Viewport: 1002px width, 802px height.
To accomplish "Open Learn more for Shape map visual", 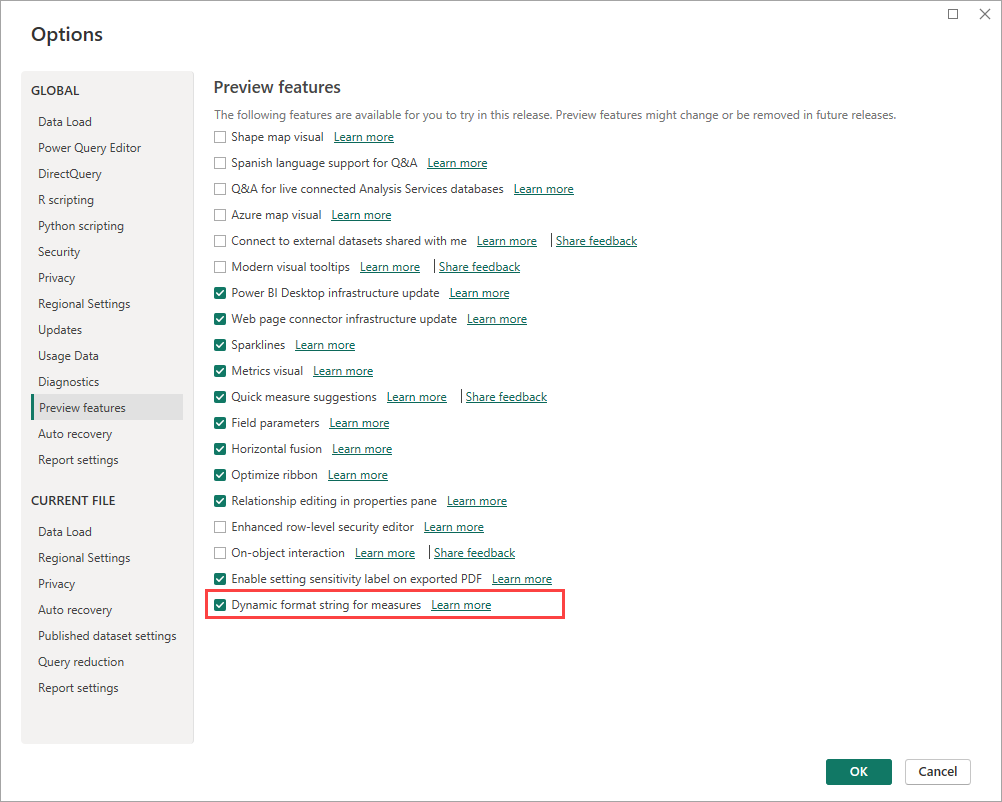I will point(364,137).
